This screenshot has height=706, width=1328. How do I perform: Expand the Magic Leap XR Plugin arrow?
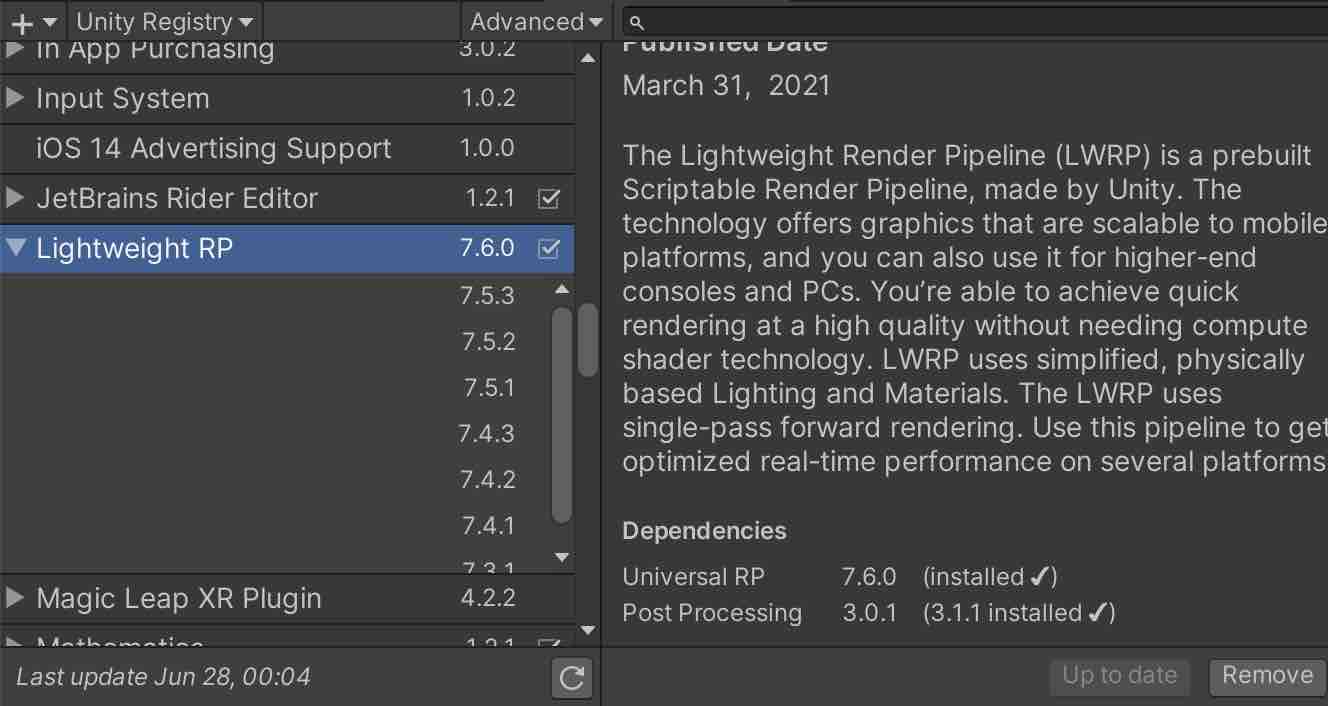14,598
